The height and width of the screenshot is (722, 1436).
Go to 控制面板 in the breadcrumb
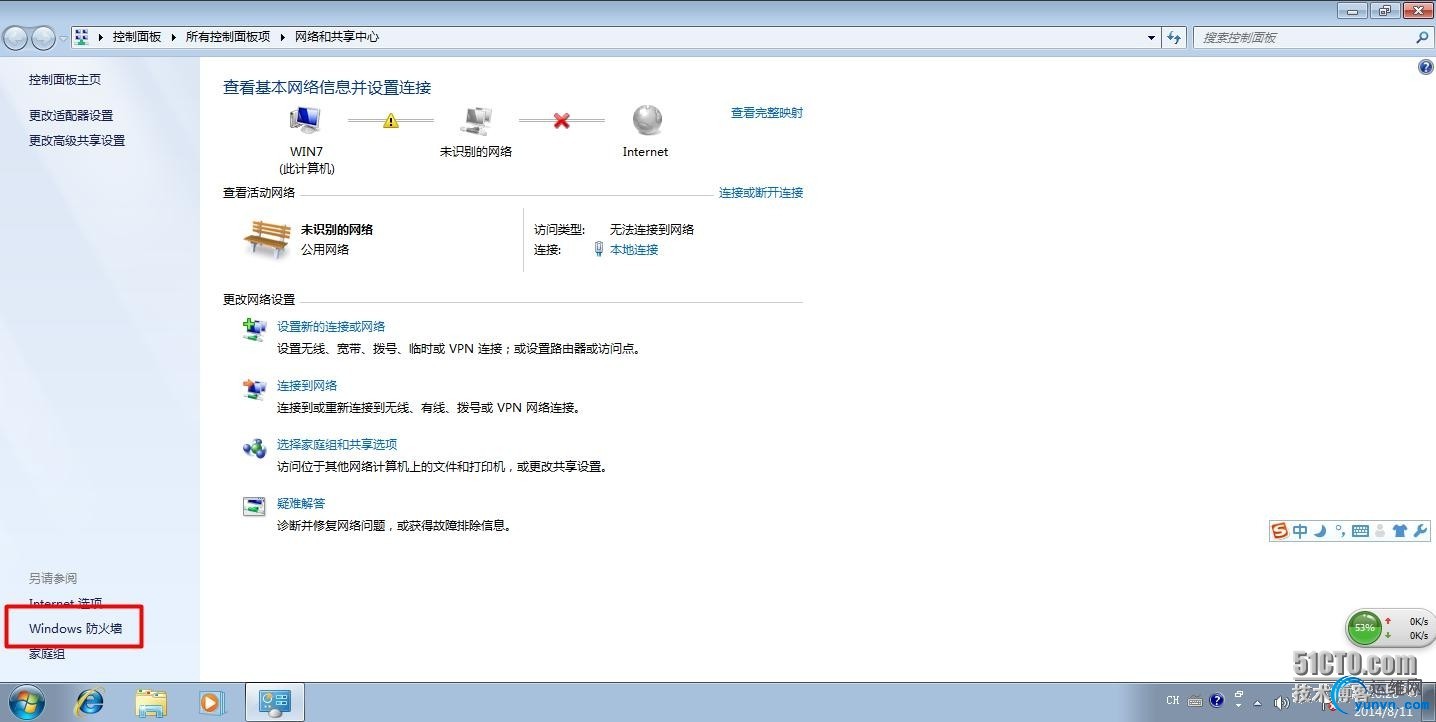tap(137, 37)
